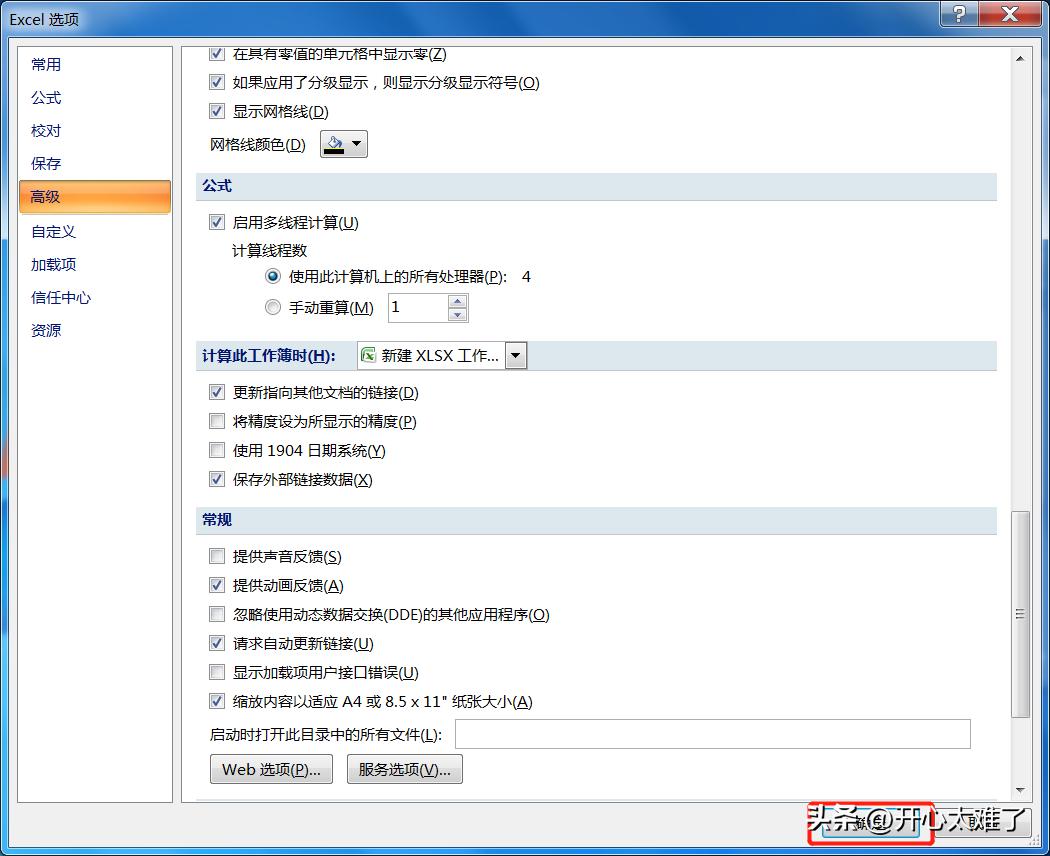This screenshot has height=856, width=1050.
Task: Enable 使用 1904 日期系统 checkbox
Action: tap(216, 450)
